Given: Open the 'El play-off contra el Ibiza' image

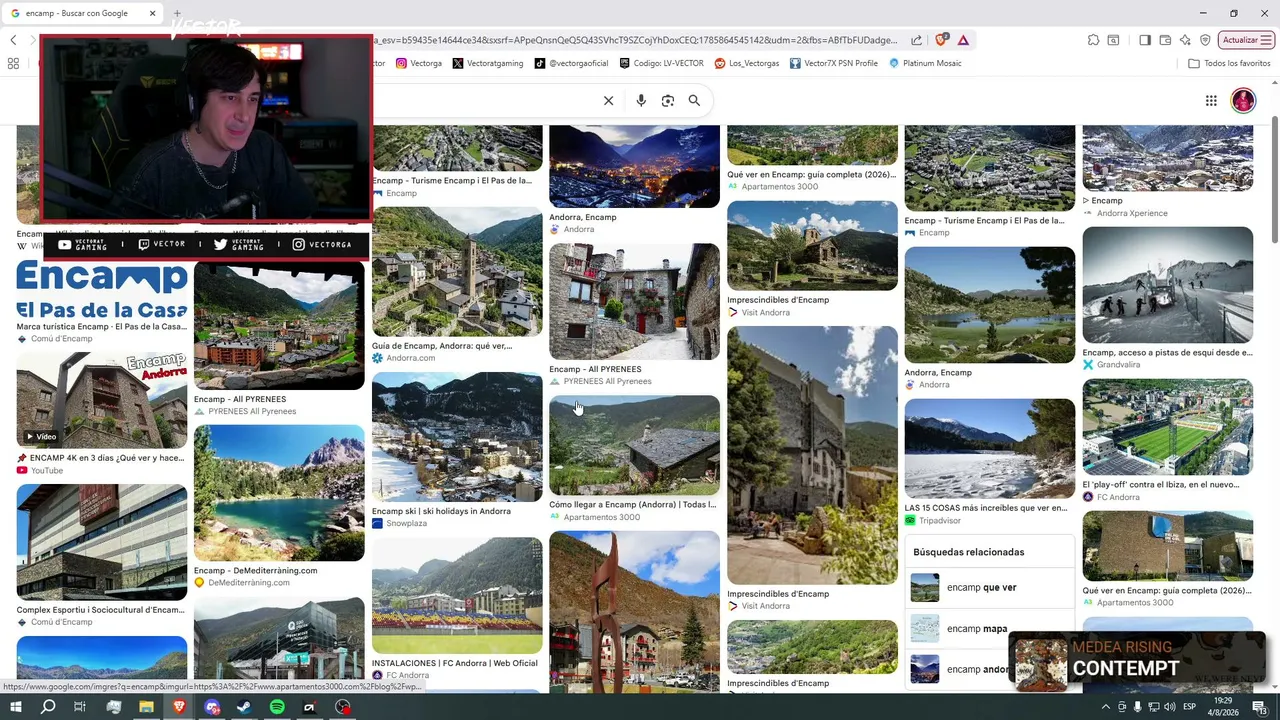Looking at the screenshot, I should point(1168,428).
